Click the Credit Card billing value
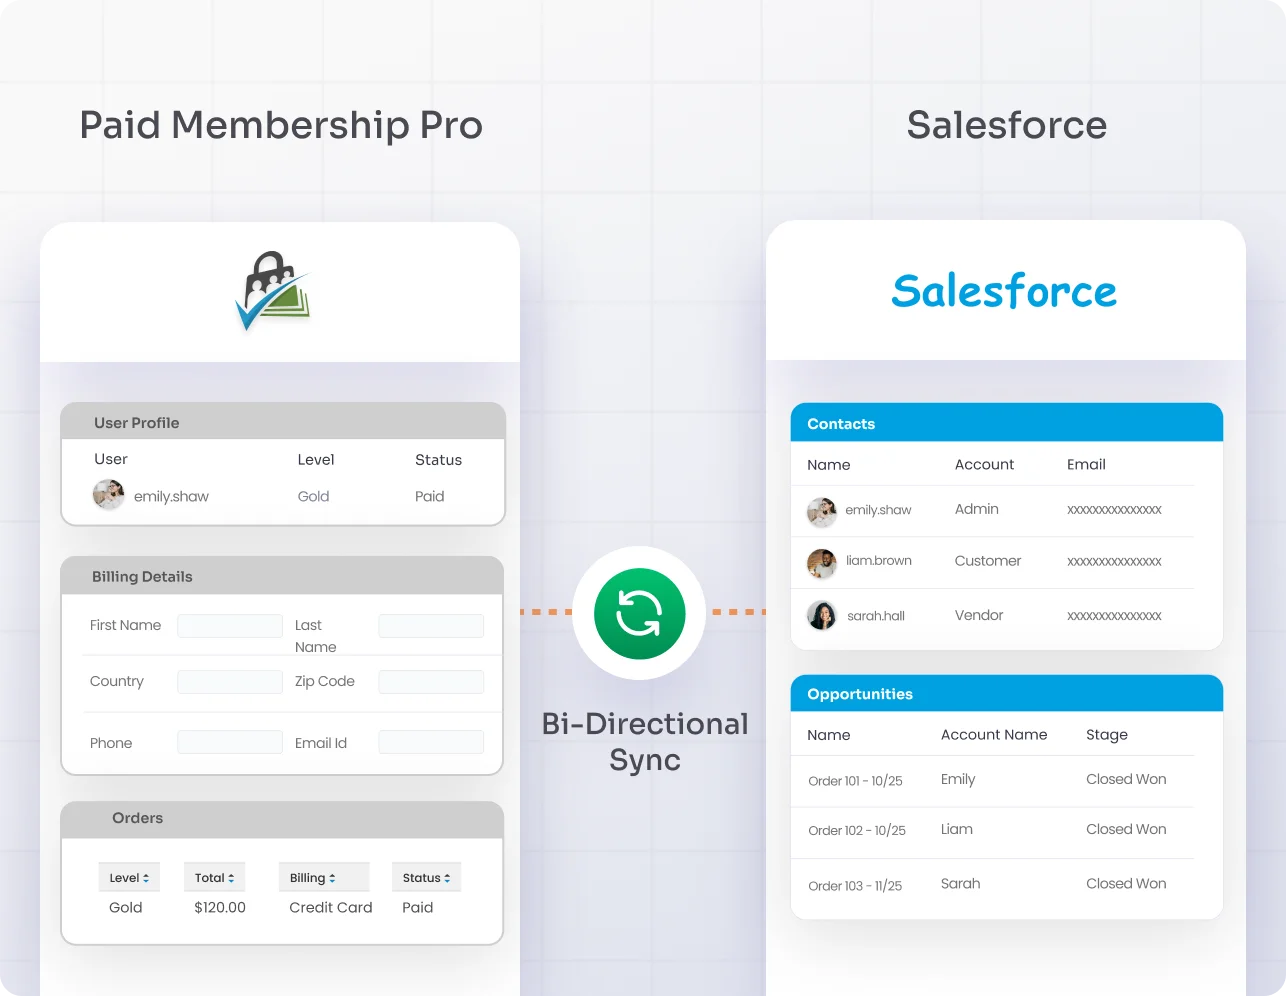This screenshot has width=1286, height=996. pyautogui.click(x=331, y=908)
